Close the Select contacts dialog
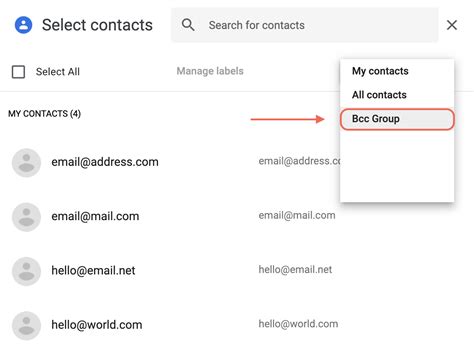 pos(452,25)
